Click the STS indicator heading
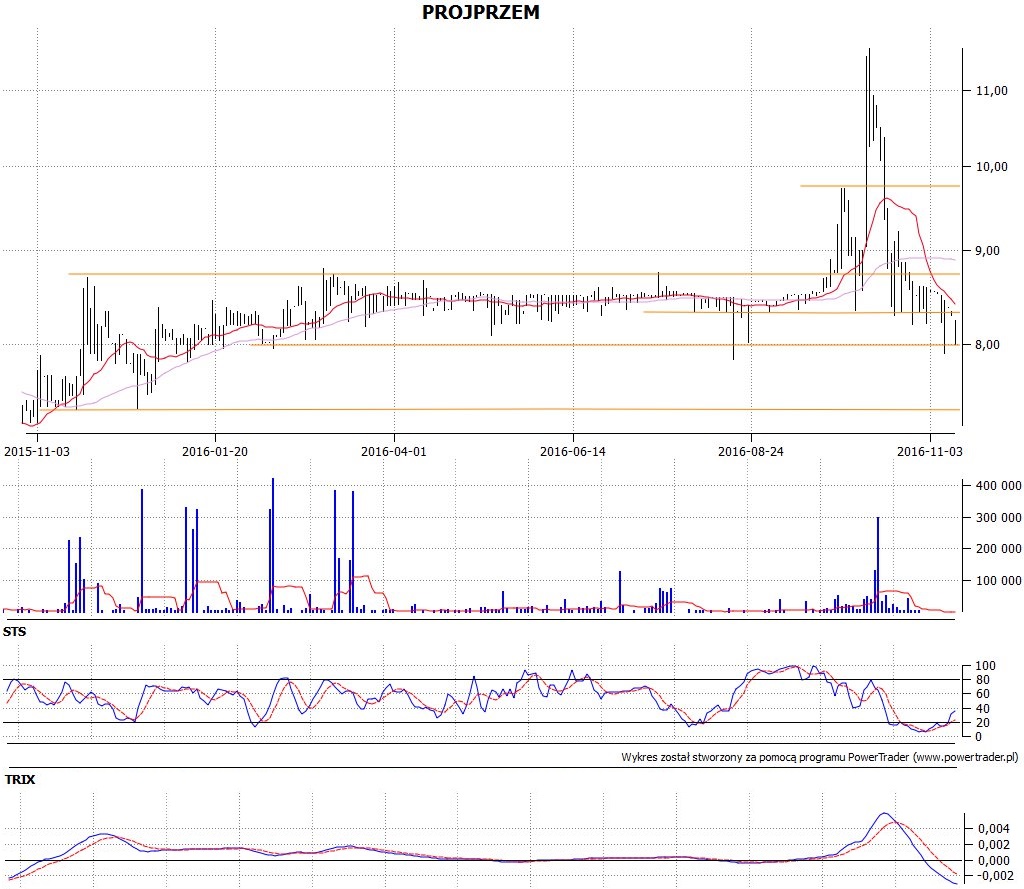 click(14, 632)
